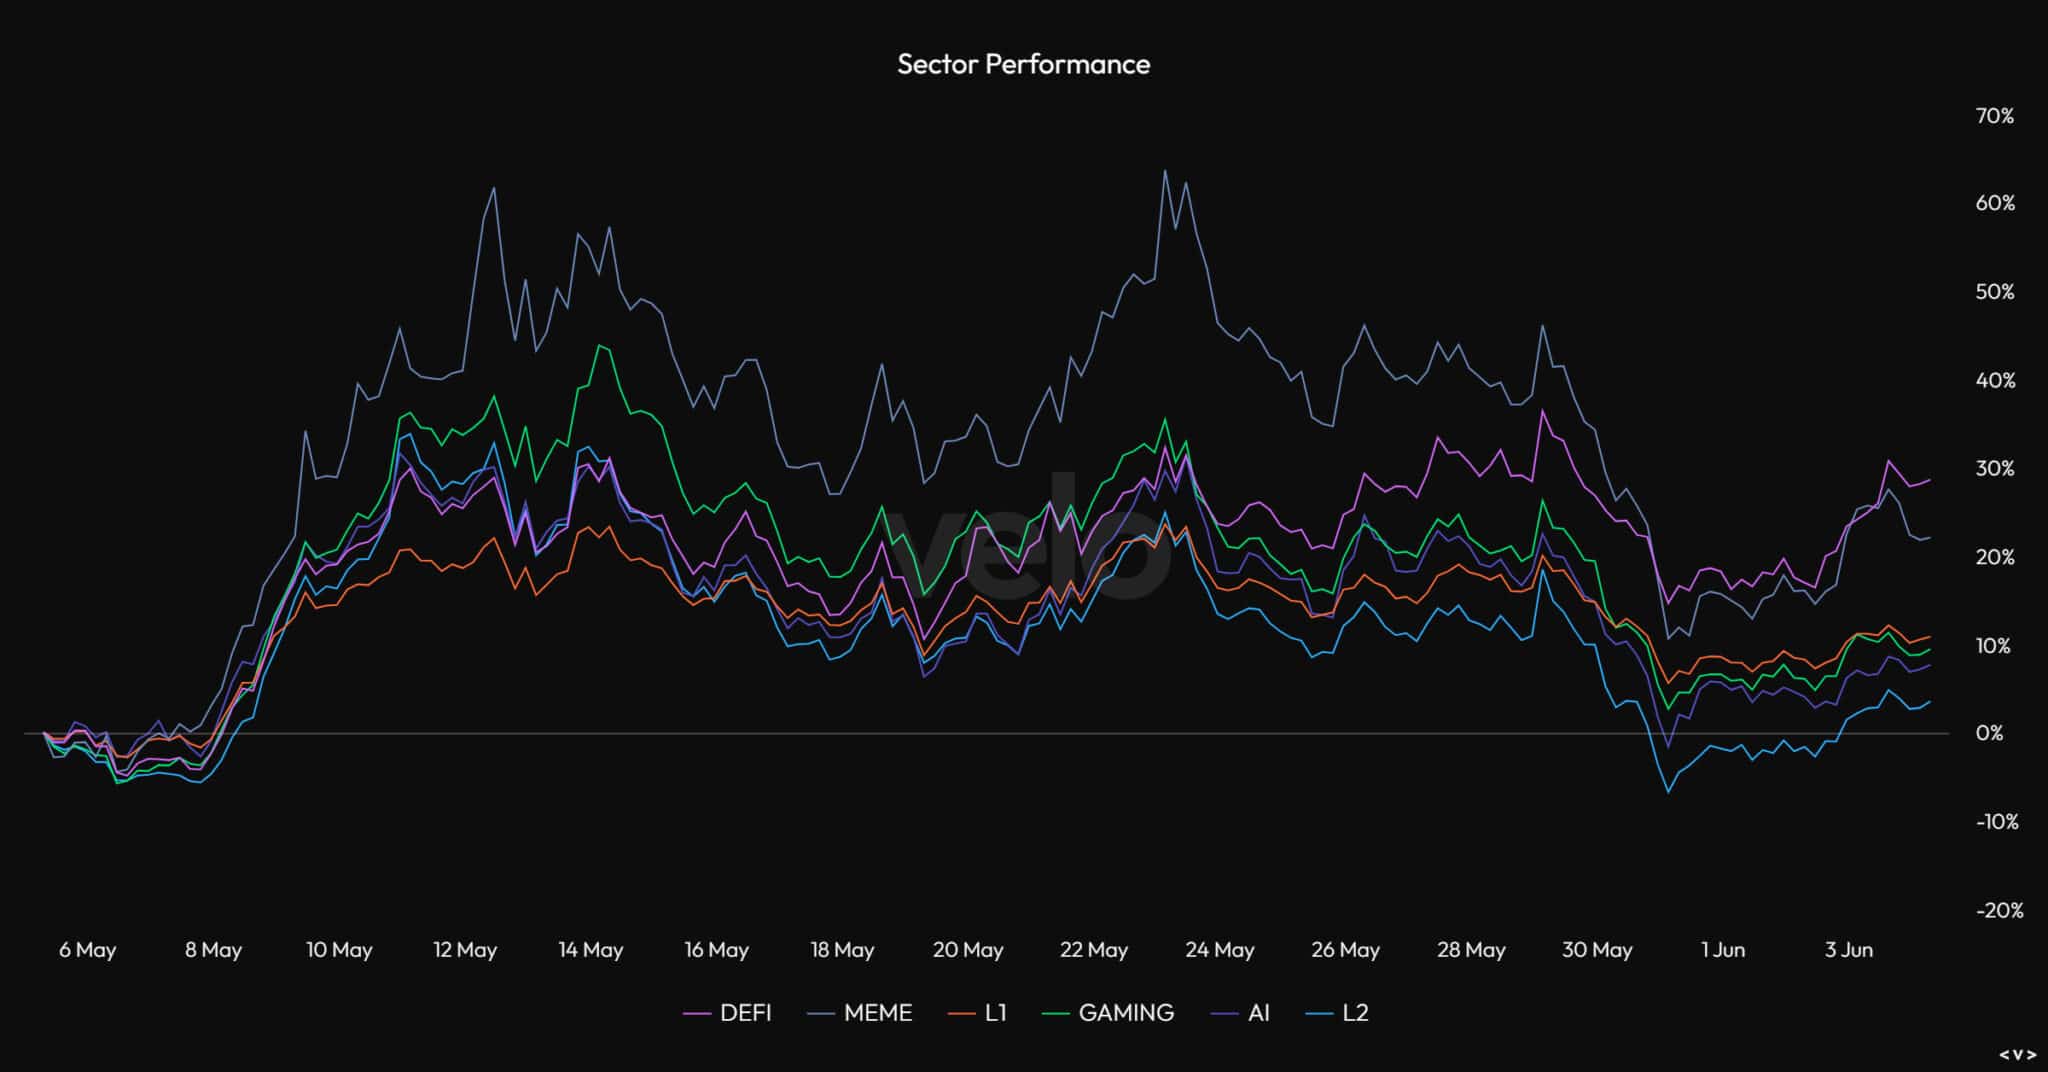The height and width of the screenshot is (1072, 2048).
Task: Select the 1 Jun x-axis date
Action: click(x=1722, y=950)
